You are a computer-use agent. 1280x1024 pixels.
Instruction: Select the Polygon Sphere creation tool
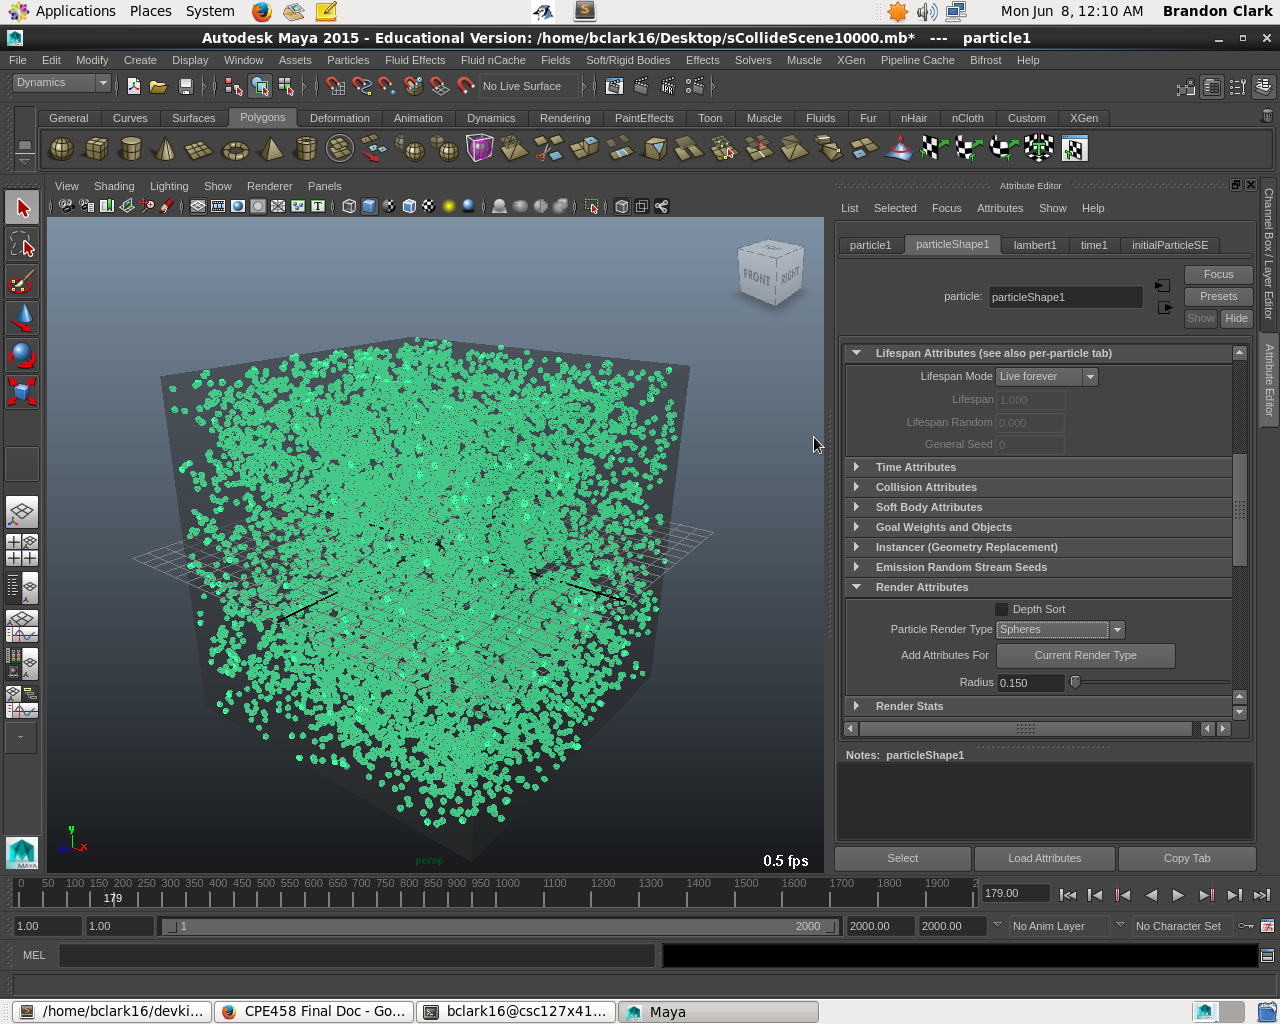[61, 148]
